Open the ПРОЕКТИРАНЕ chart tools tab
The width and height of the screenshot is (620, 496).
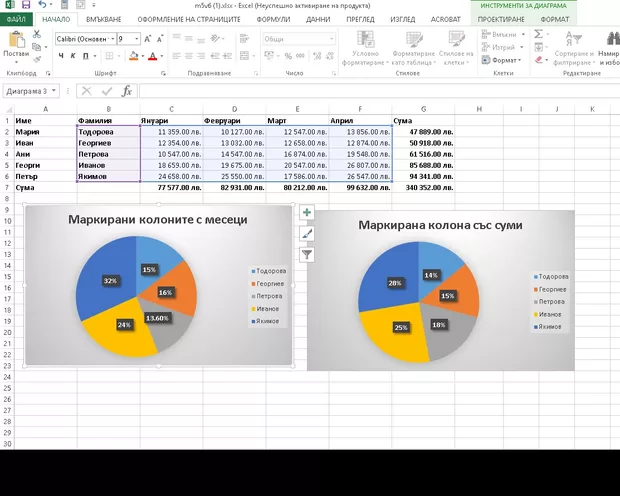pyautogui.click(x=500, y=19)
